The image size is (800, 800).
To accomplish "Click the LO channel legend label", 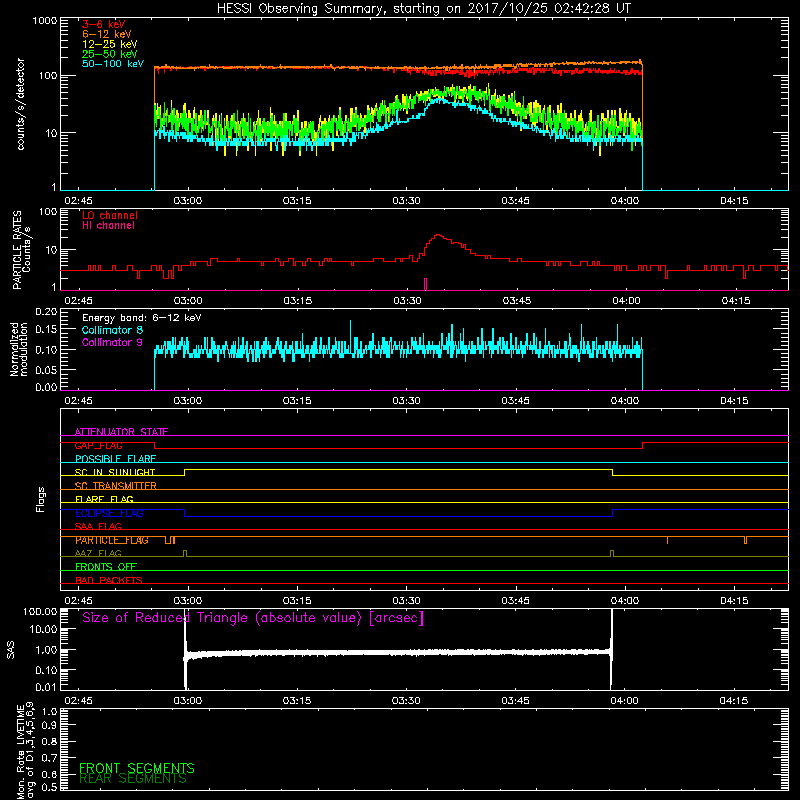I will click(110, 215).
